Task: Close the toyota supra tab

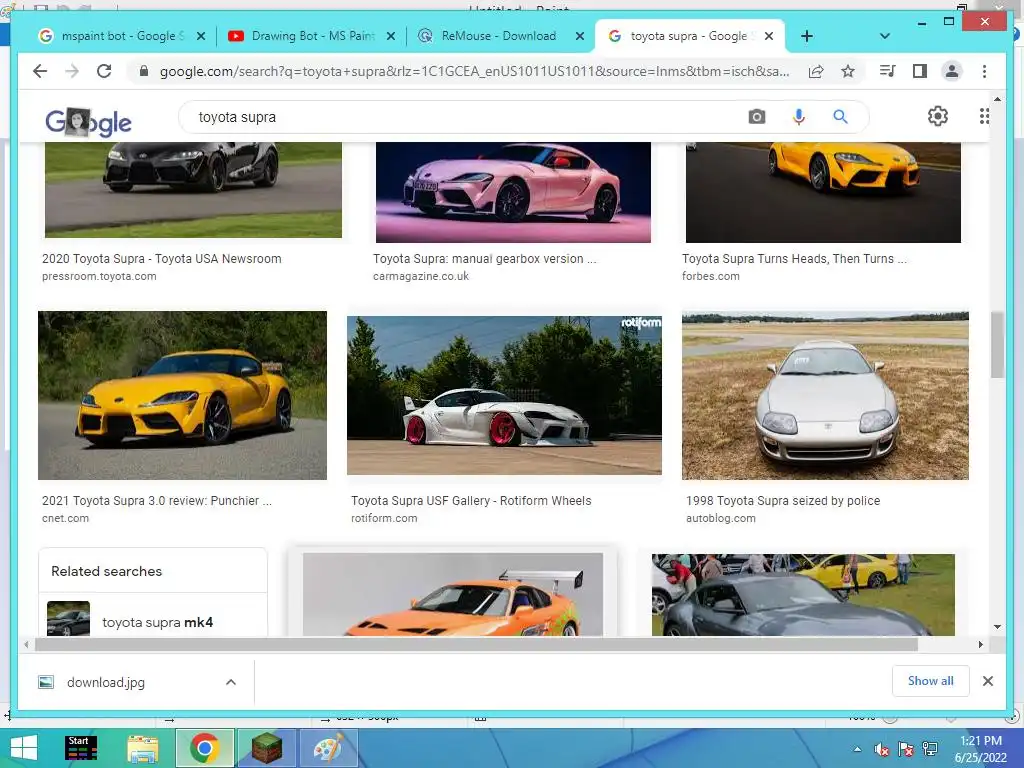Action: (769, 36)
